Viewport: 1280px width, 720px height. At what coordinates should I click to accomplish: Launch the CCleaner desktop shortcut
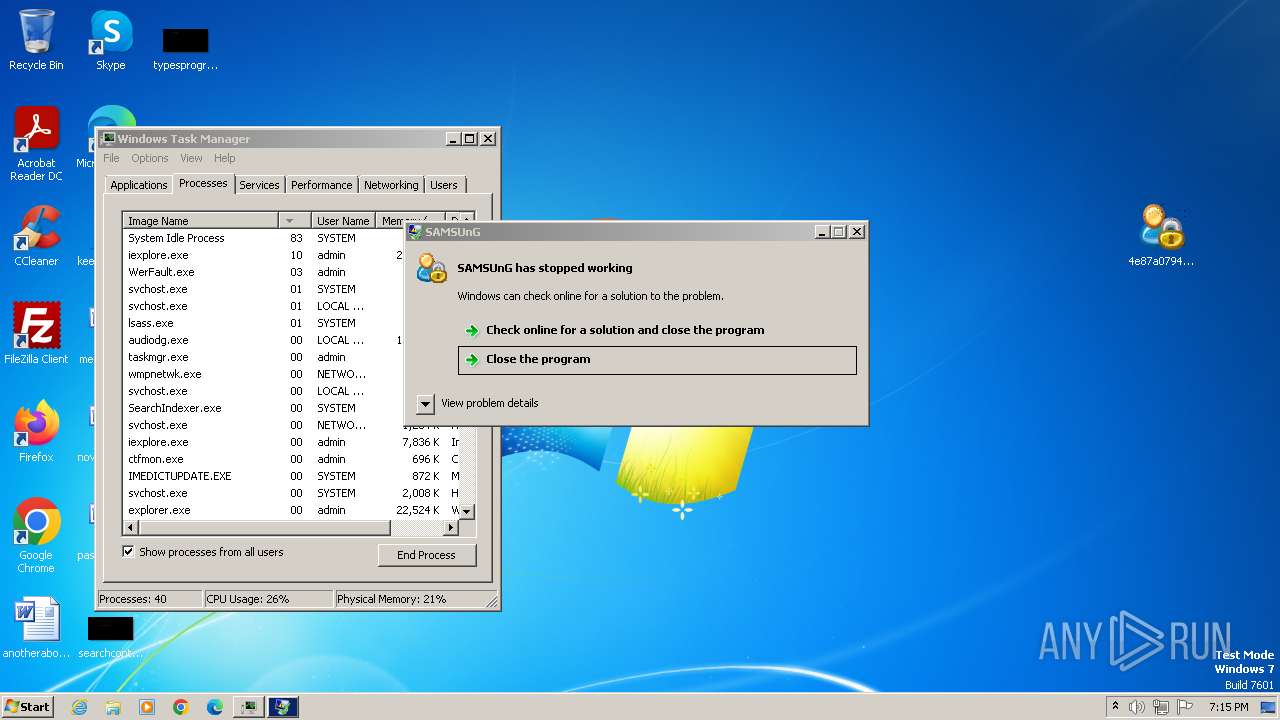[36, 236]
